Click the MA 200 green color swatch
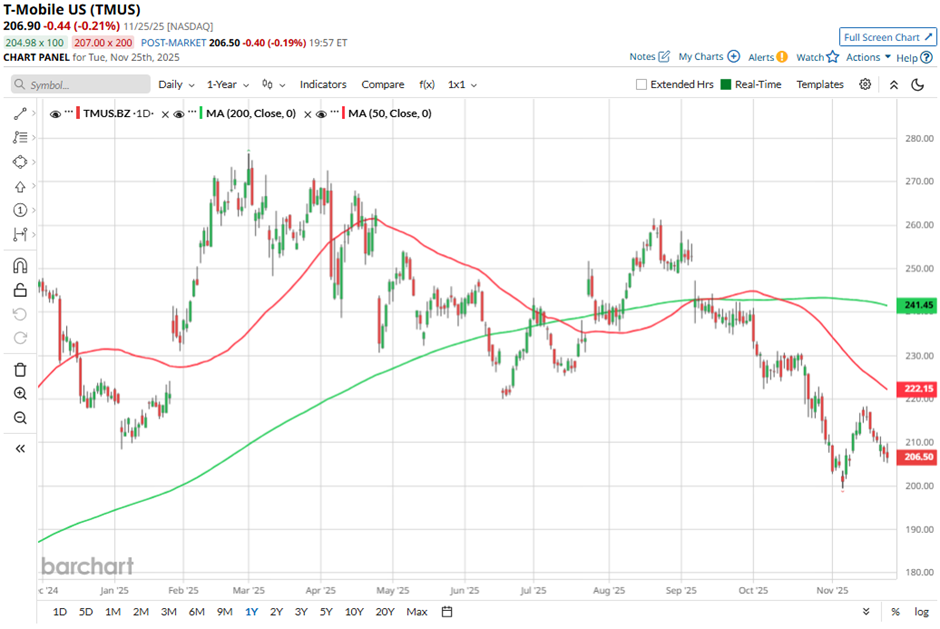Viewport: 940px width, 629px height. [x=201, y=113]
